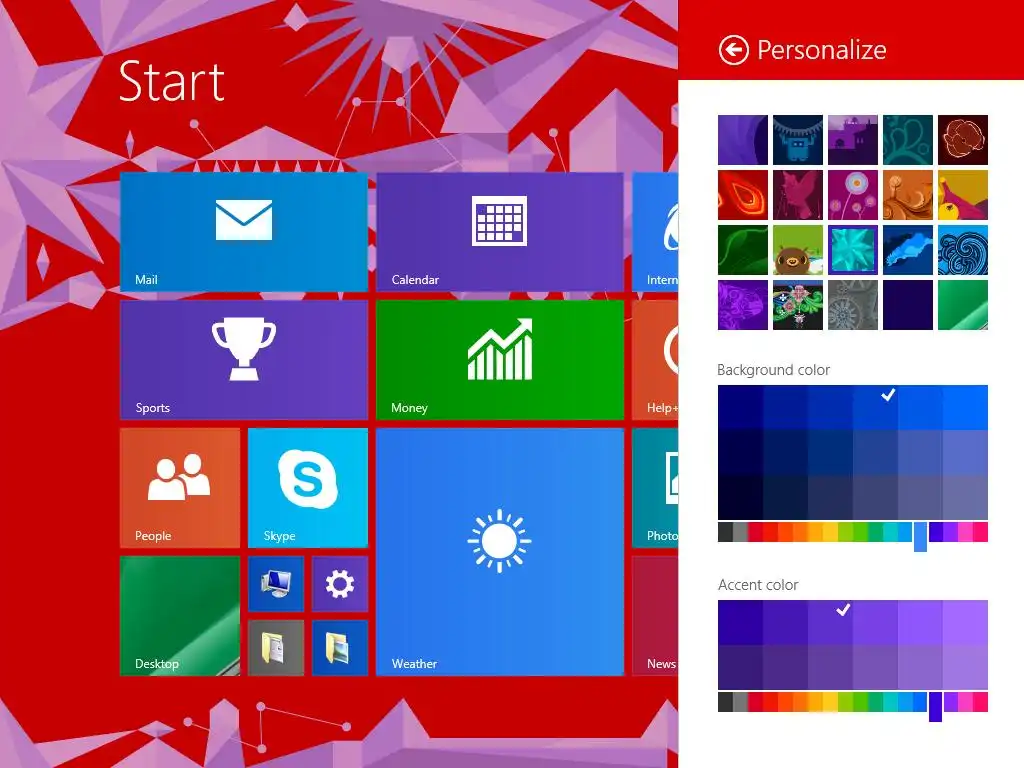Pick the muted gray-blue background swatch at bottom right

tap(965, 497)
